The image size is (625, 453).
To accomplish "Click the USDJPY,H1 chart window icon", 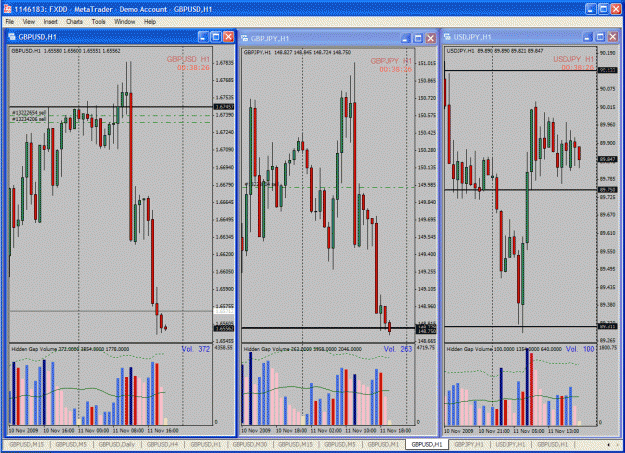I will click(x=447, y=37).
